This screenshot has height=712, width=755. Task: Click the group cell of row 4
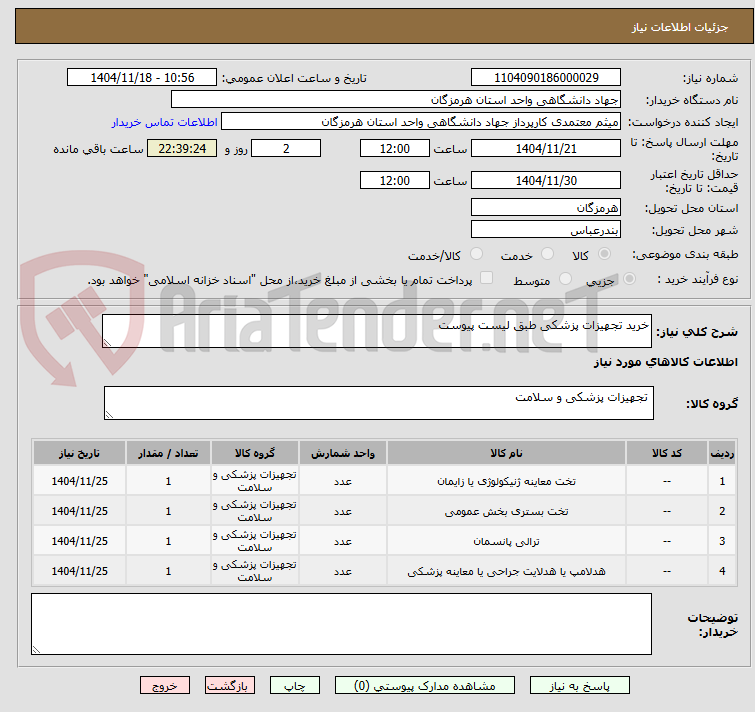pyautogui.click(x=255, y=571)
